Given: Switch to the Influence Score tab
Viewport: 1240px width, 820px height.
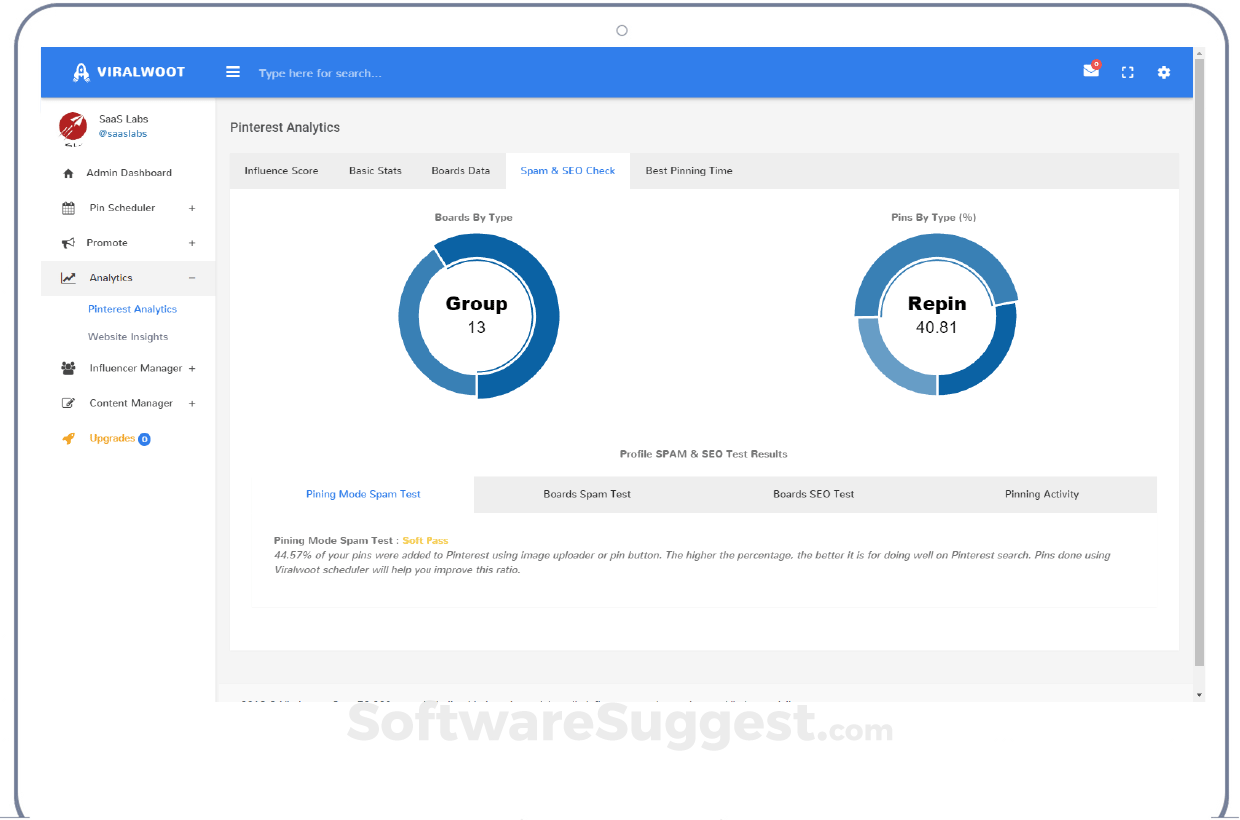Looking at the screenshot, I should pos(281,171).
